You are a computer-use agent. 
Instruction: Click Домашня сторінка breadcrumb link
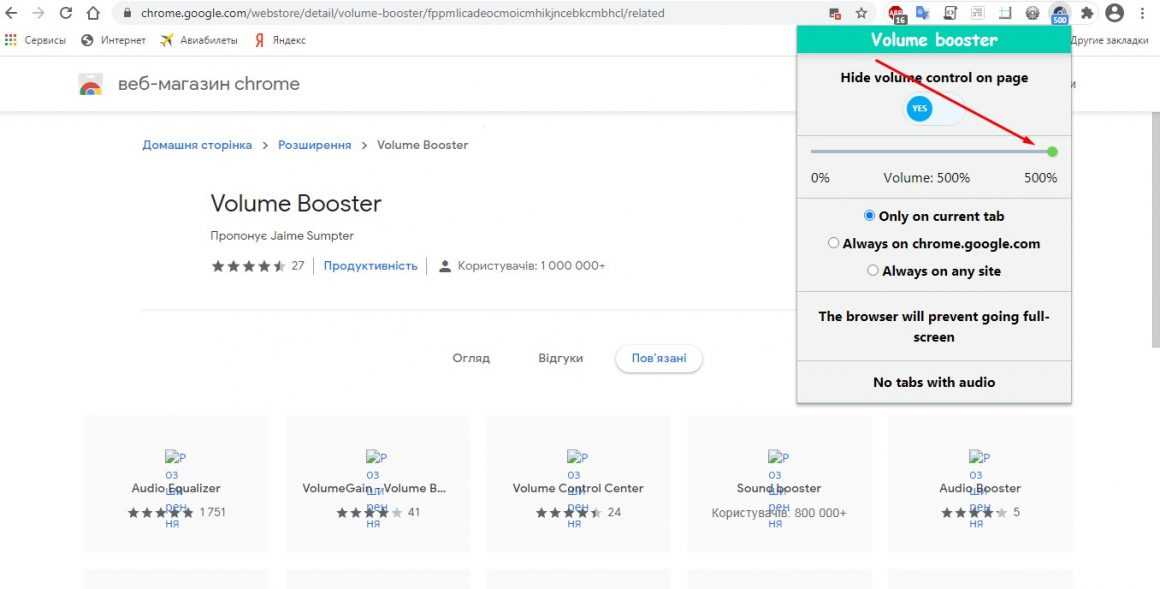(197, 145)
